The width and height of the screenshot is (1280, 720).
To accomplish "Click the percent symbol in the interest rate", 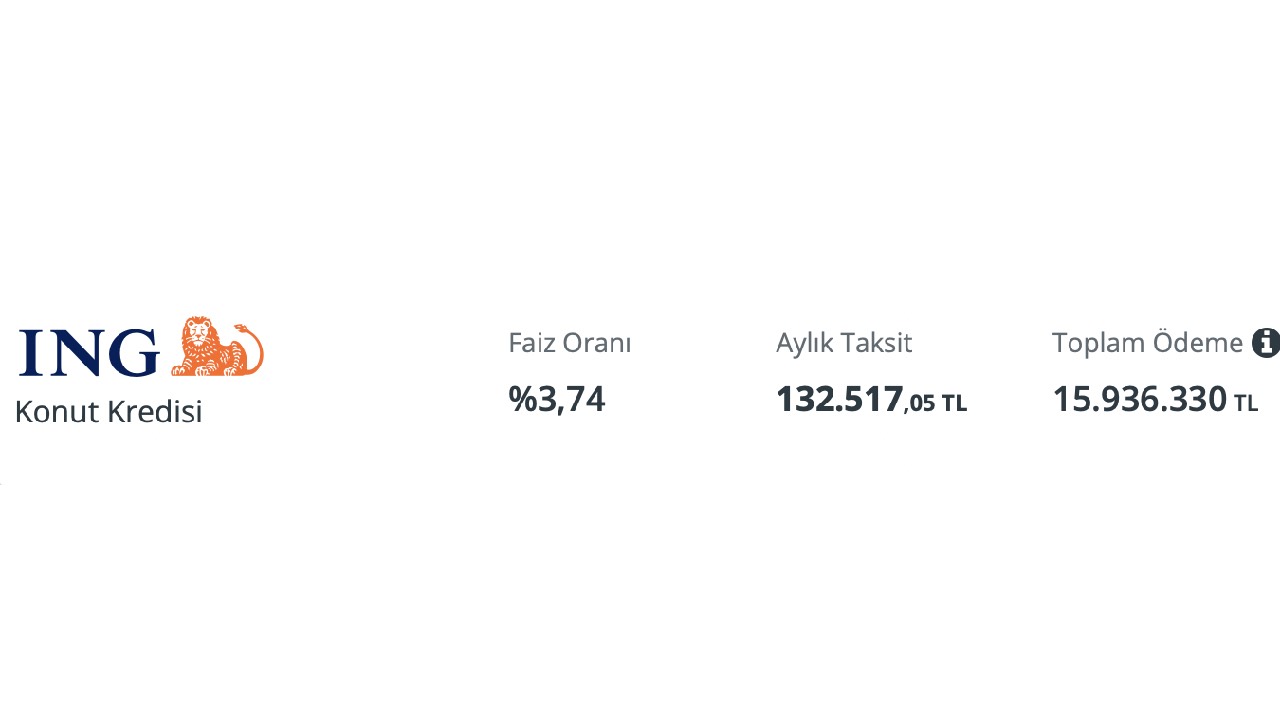I will click(x=522, y=399).
